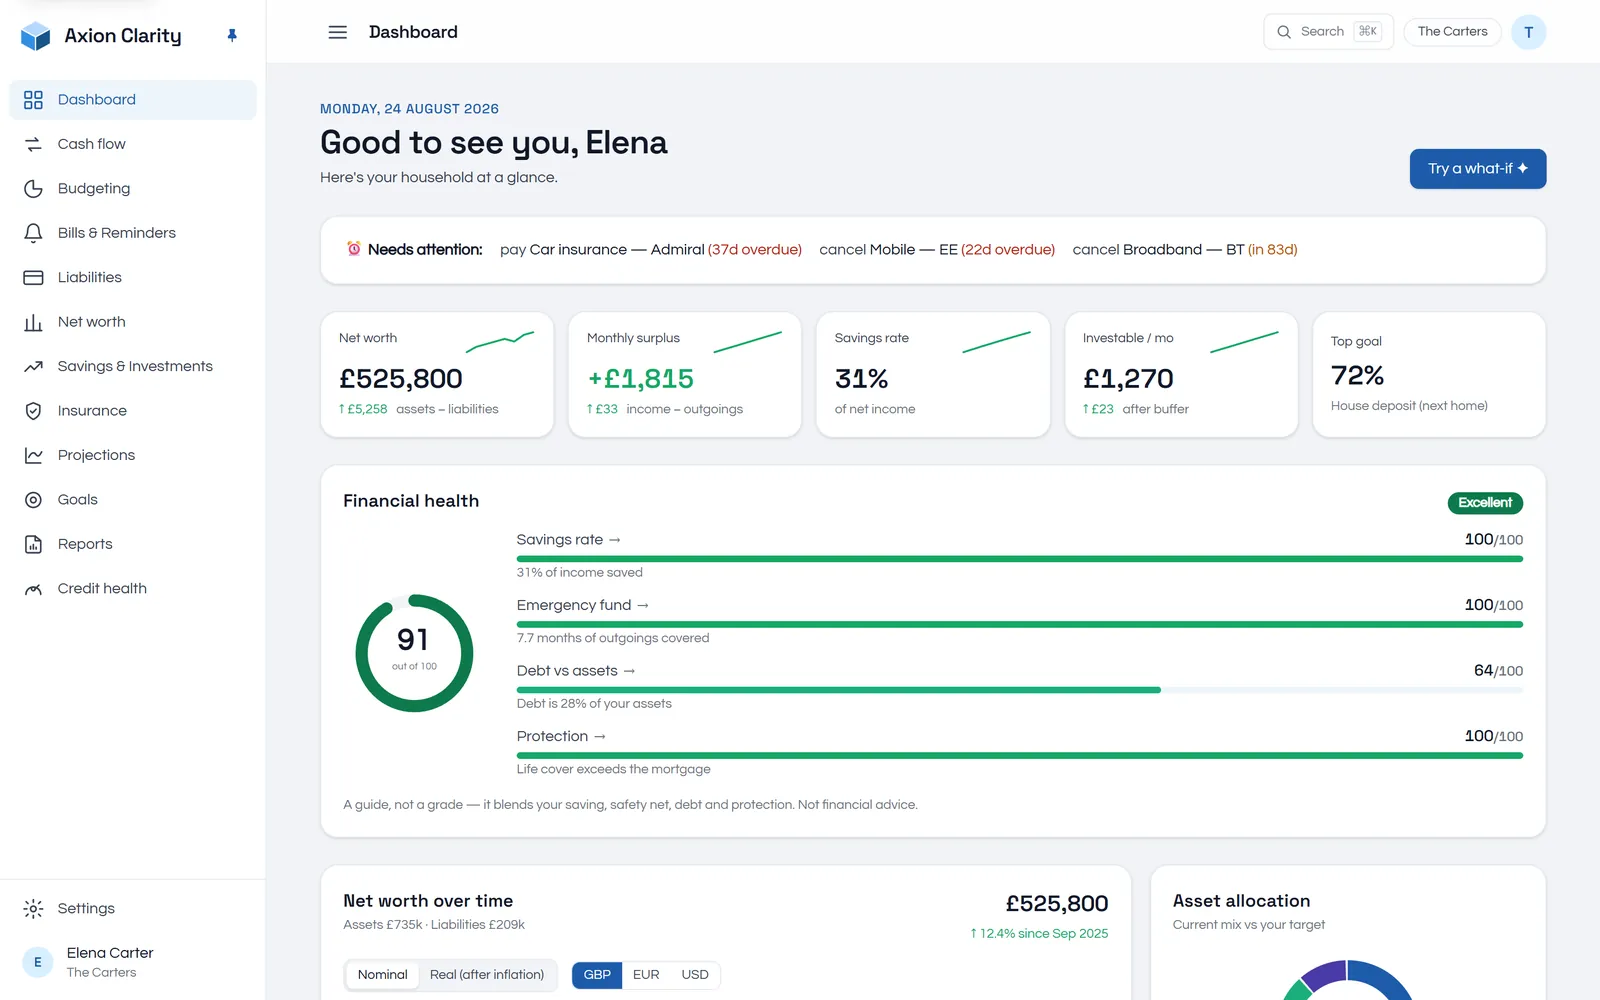This screenshot has height=1000, width=1600.
Task: Click the Emergency fund progress bar
Action: coord(1020,624)
